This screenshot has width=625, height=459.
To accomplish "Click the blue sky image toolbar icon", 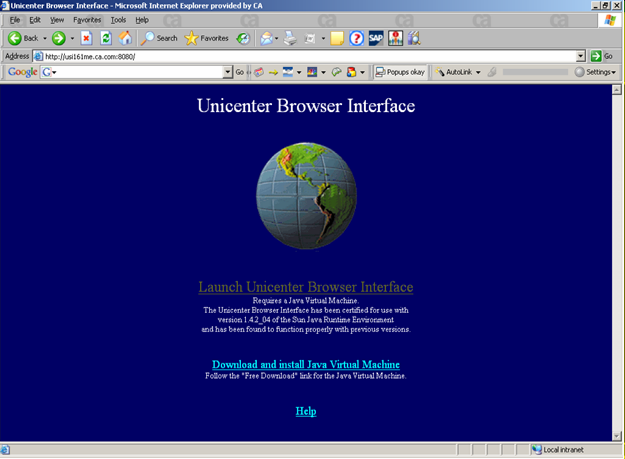I will pyautogui.click(x=287, y=72).
